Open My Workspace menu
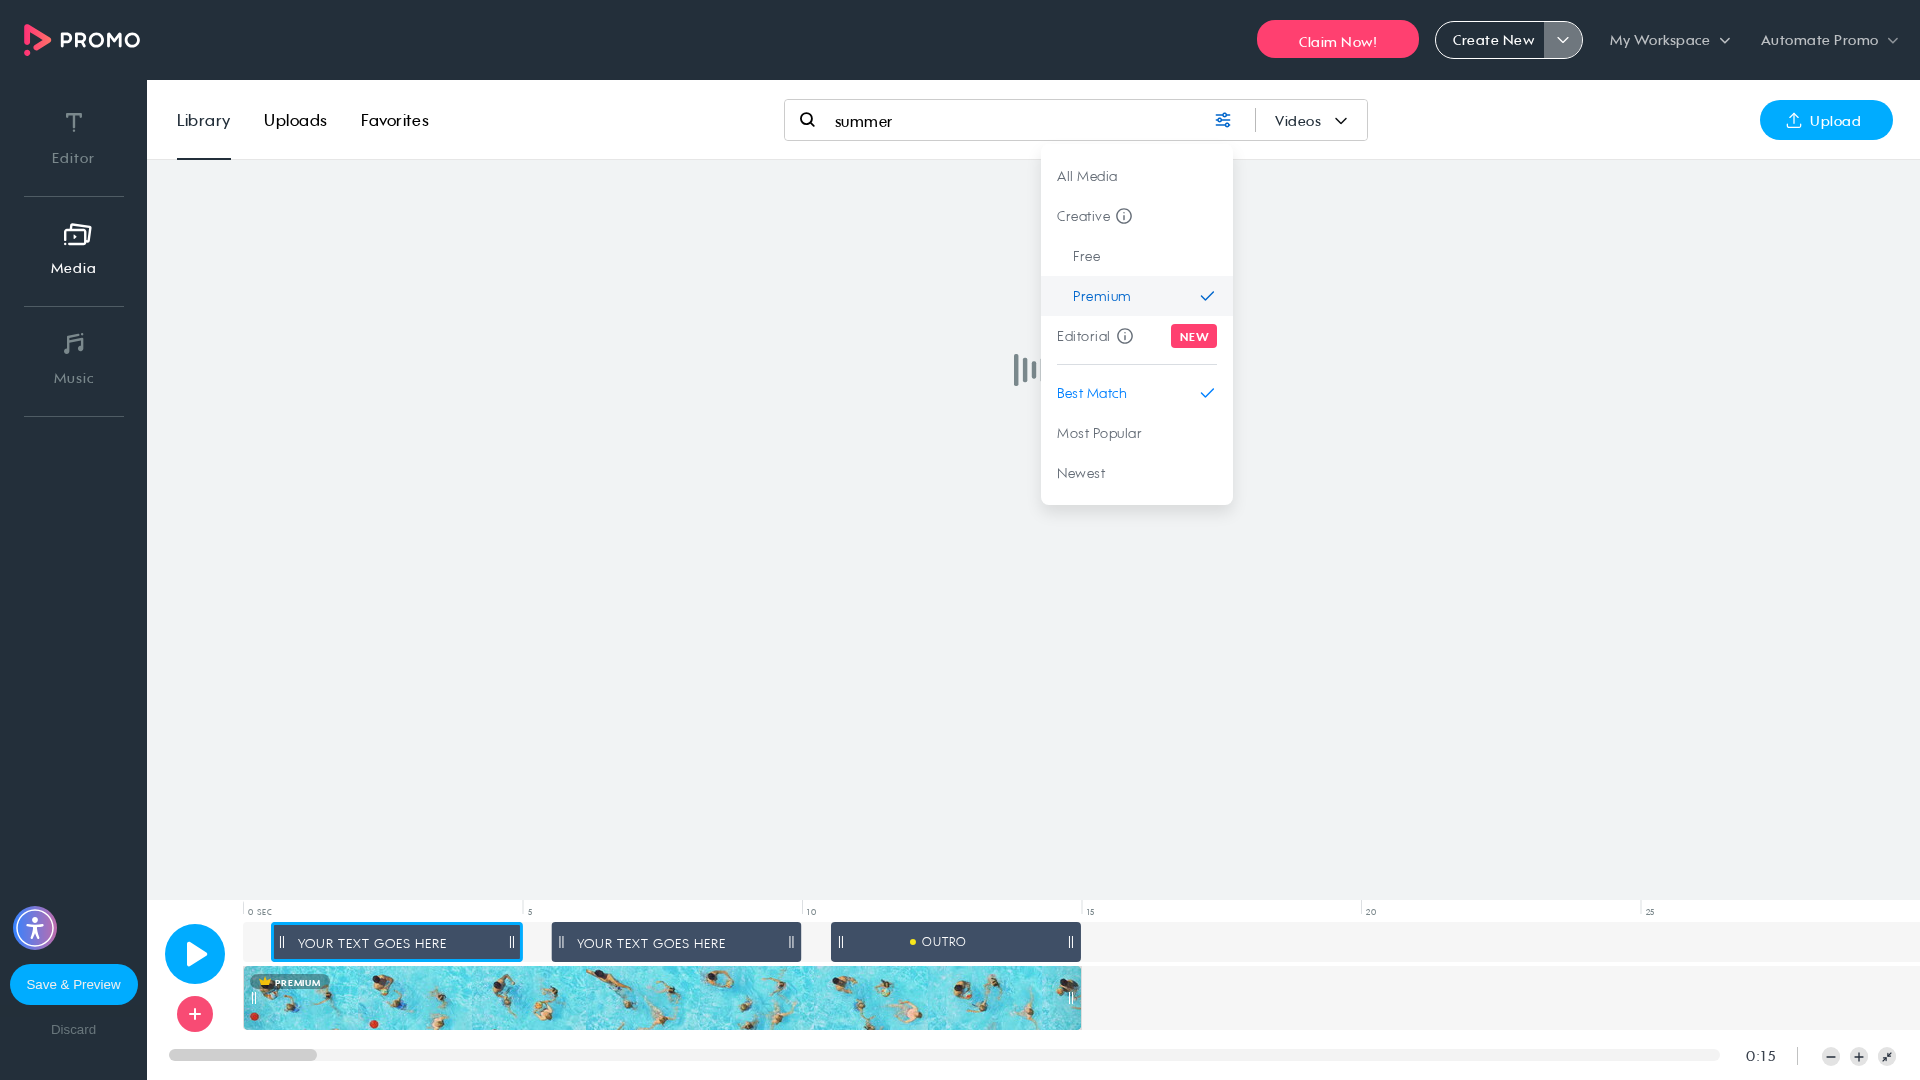 (x=1669, y=40)
